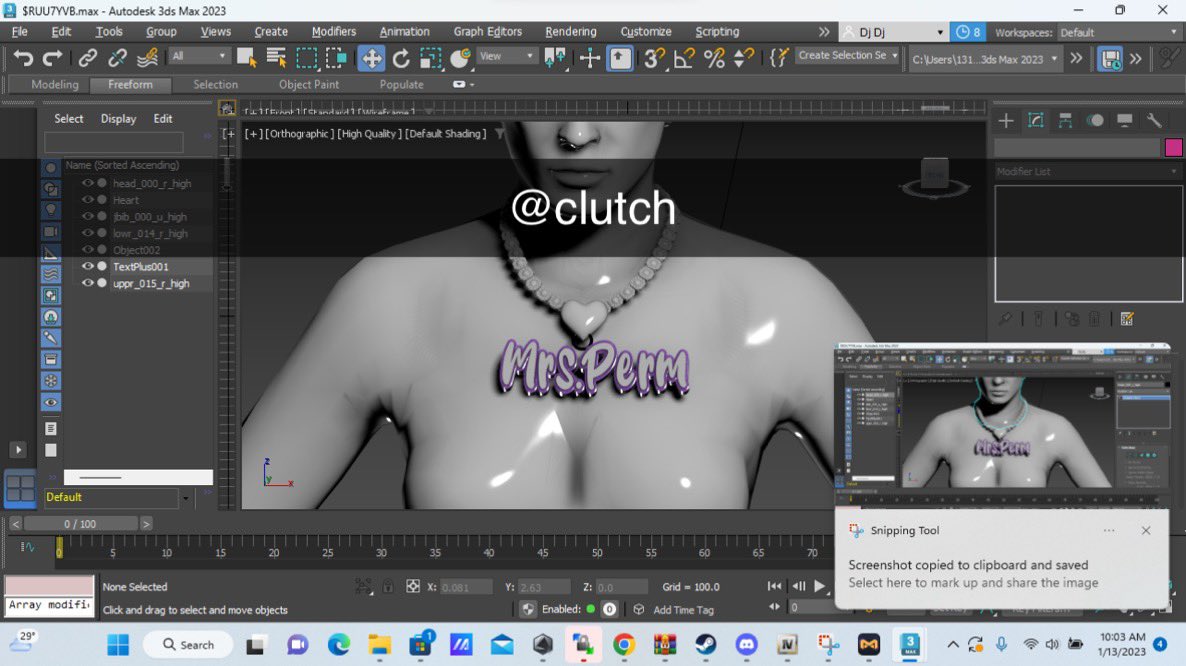1186x666 pixels.
Task: Click Bind to Space Warp icon
Action: click(147, 58)
